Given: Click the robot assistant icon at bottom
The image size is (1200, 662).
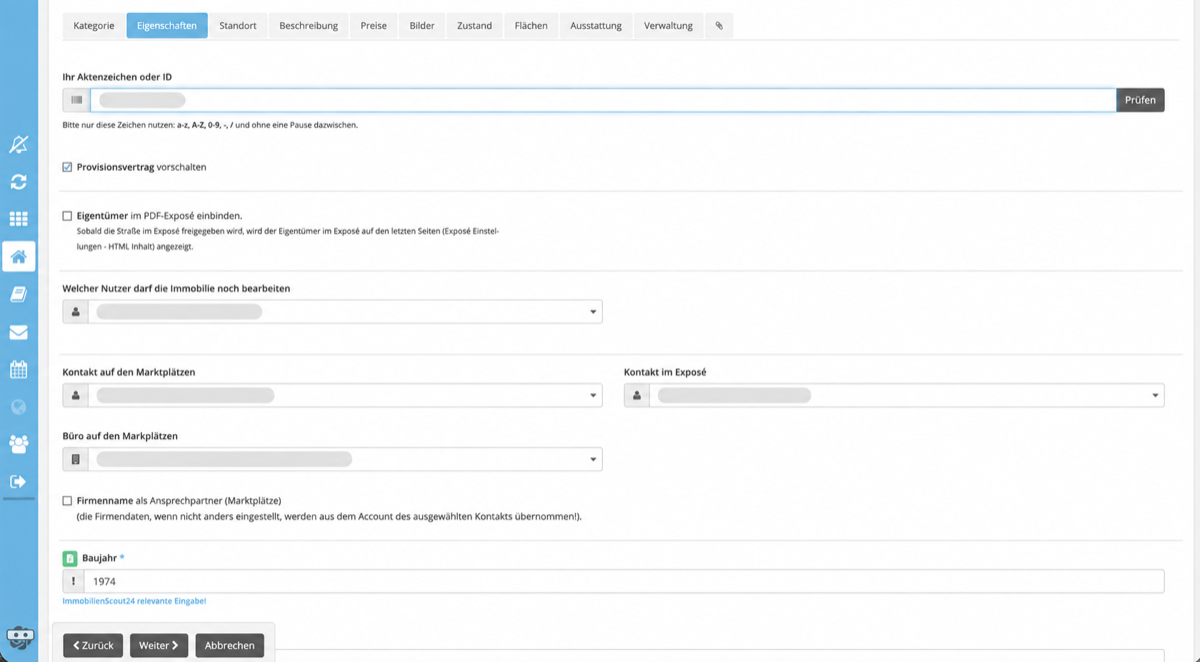Looking at the screenshot, I should point(19,639).
